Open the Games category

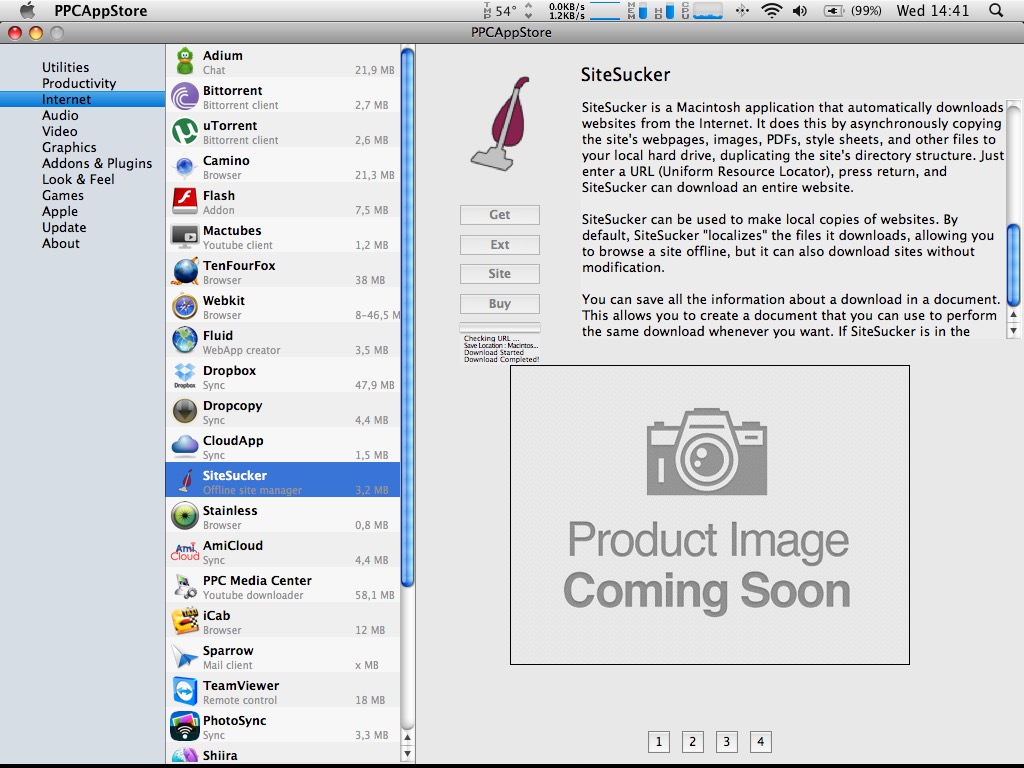[63, 195]
